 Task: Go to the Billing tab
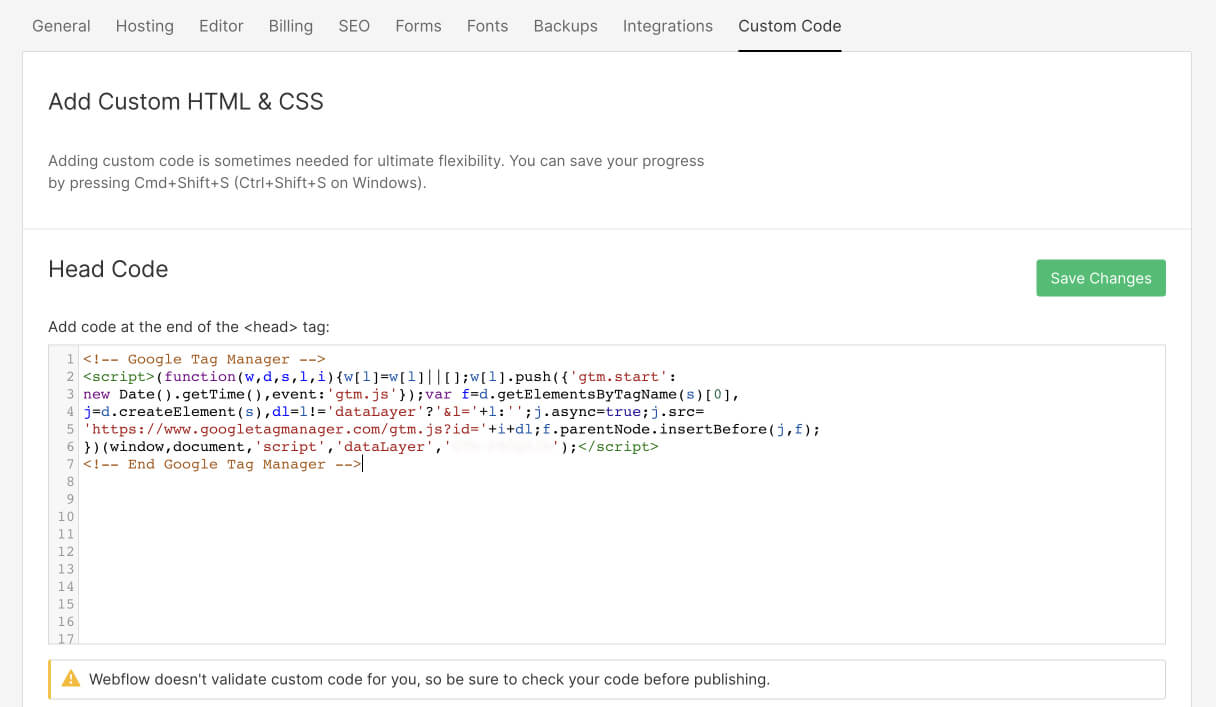290,26
